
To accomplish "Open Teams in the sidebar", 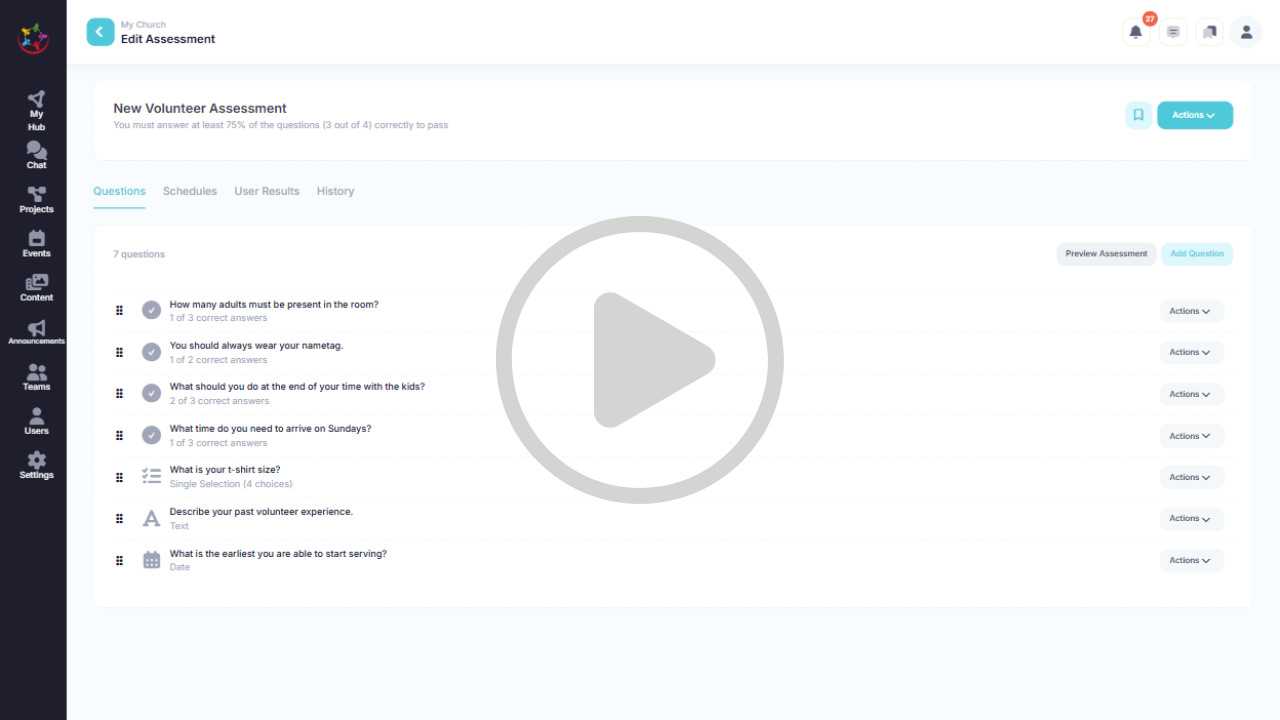I will coord(36,377).
